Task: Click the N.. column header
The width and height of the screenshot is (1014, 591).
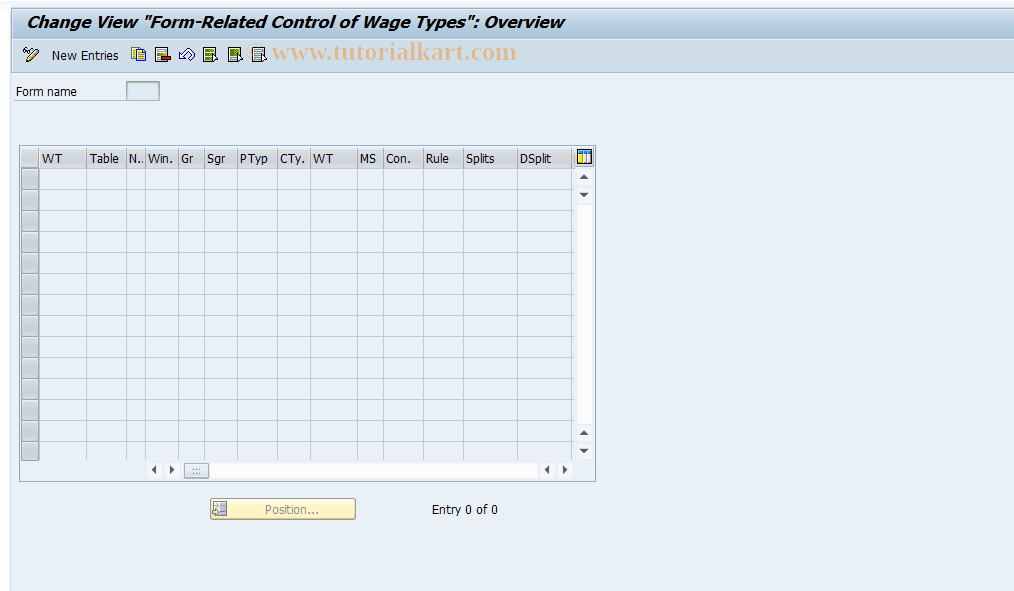Action: coord(136,158)
